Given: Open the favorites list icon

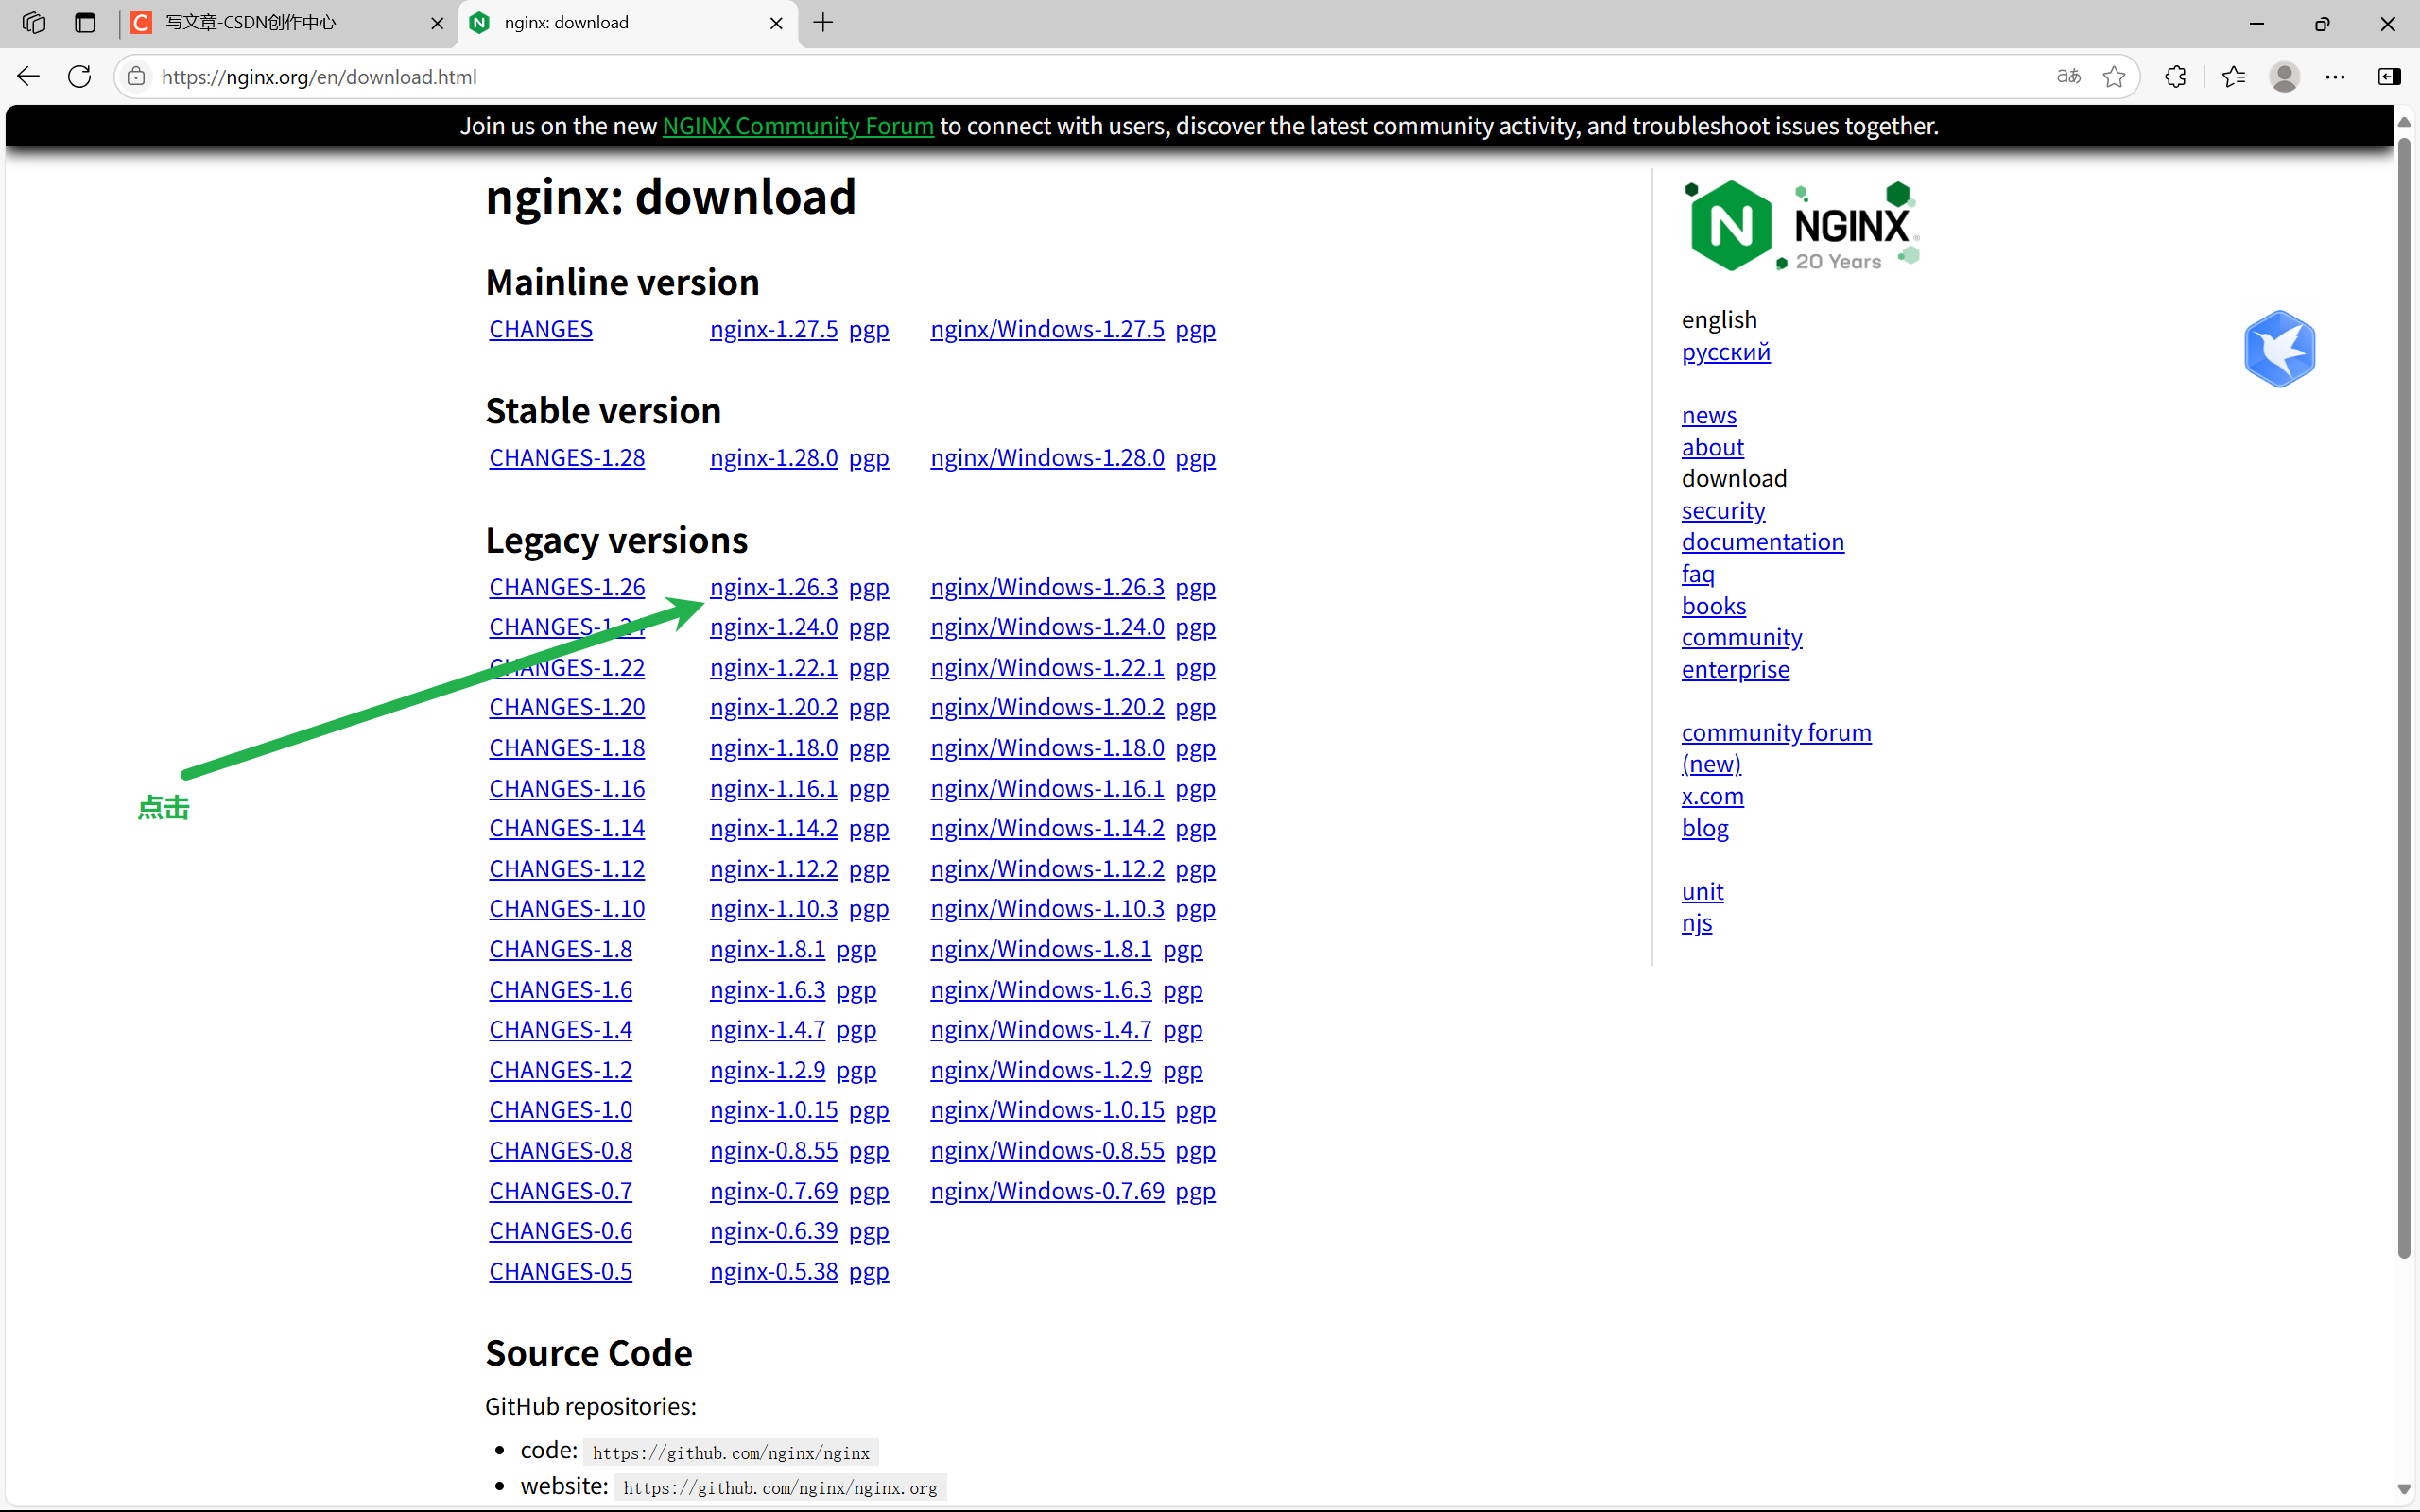Looking at the screenshot, I should 2234,76.
